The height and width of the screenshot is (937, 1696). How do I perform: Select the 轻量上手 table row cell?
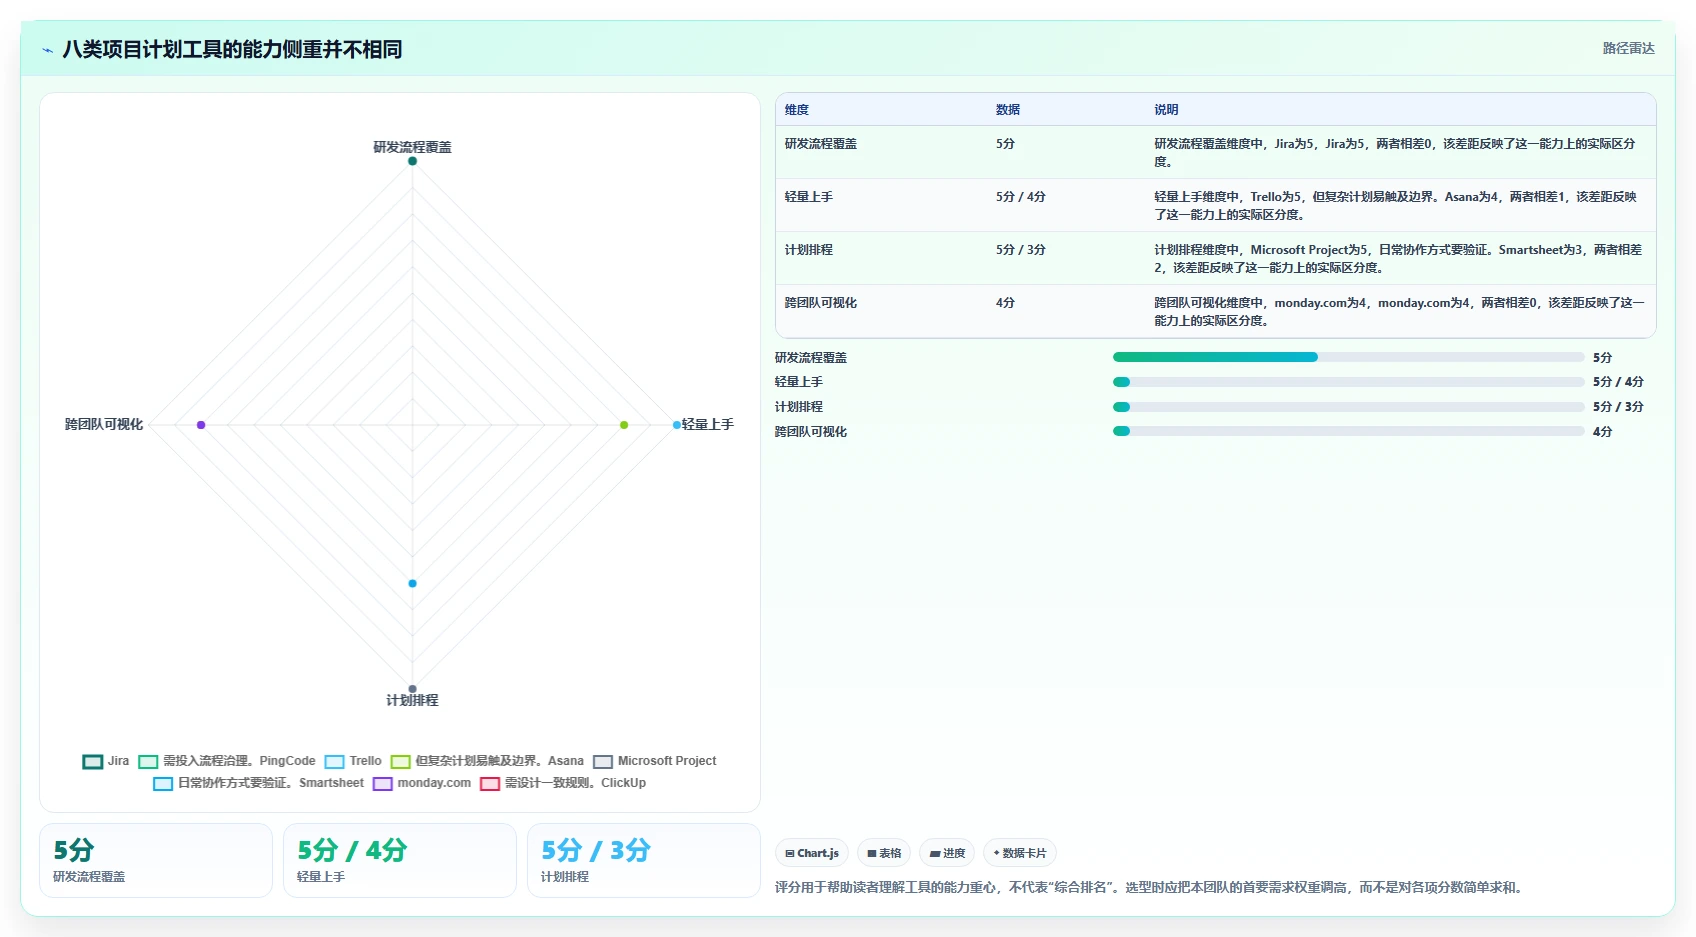(x=809, y=197)
